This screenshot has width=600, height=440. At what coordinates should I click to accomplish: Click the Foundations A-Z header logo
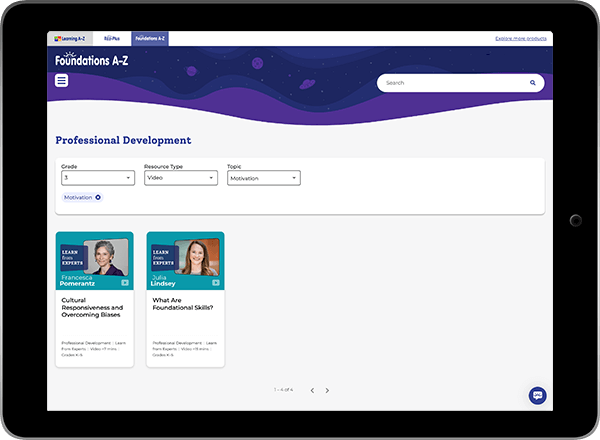pyautogui.click(x=91, y=59)
